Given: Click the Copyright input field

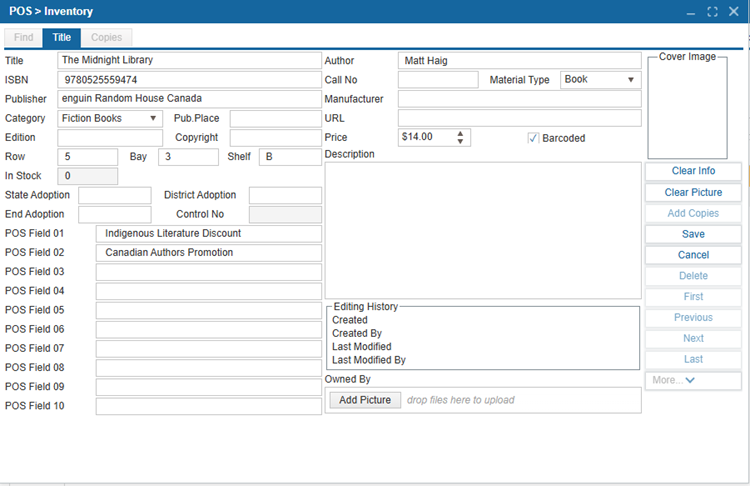Looking at the screenshot, I should coord(276,138).
